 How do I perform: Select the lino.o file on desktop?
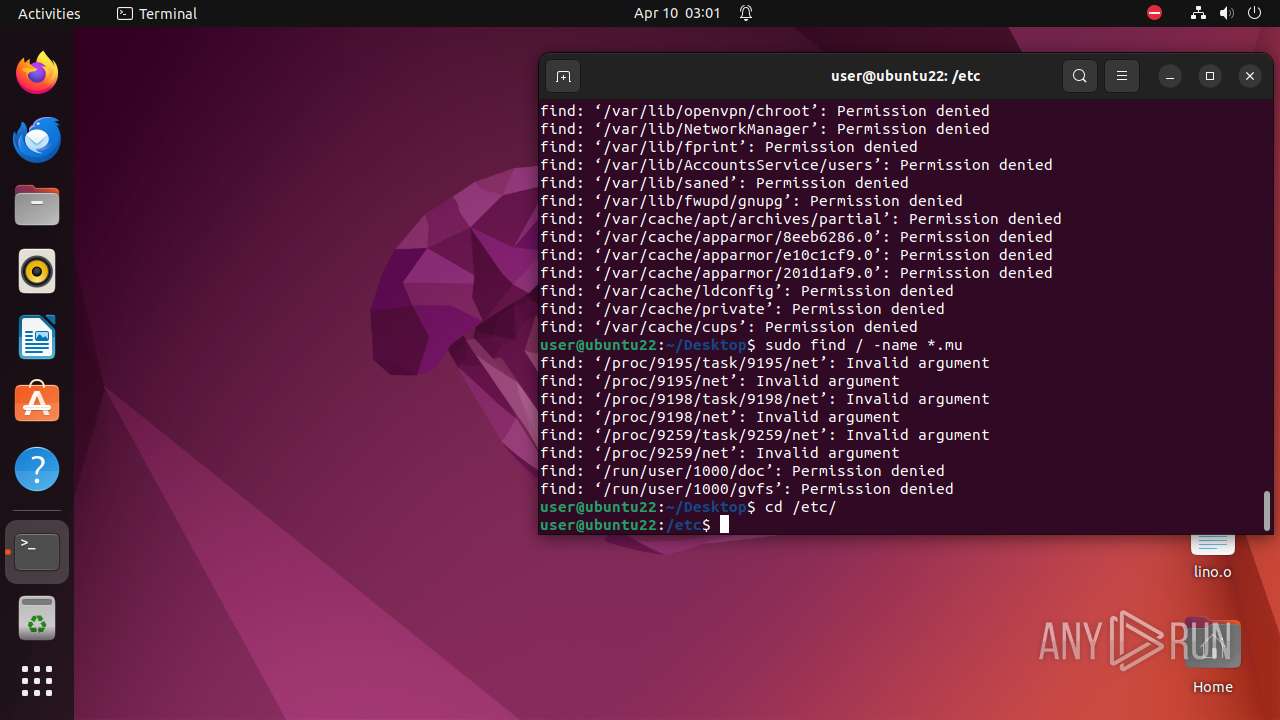click(x=1213, y=558)
